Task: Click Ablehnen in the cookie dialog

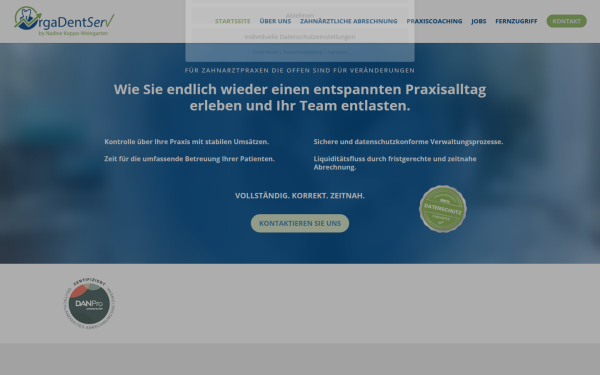Action: (300, 15)
